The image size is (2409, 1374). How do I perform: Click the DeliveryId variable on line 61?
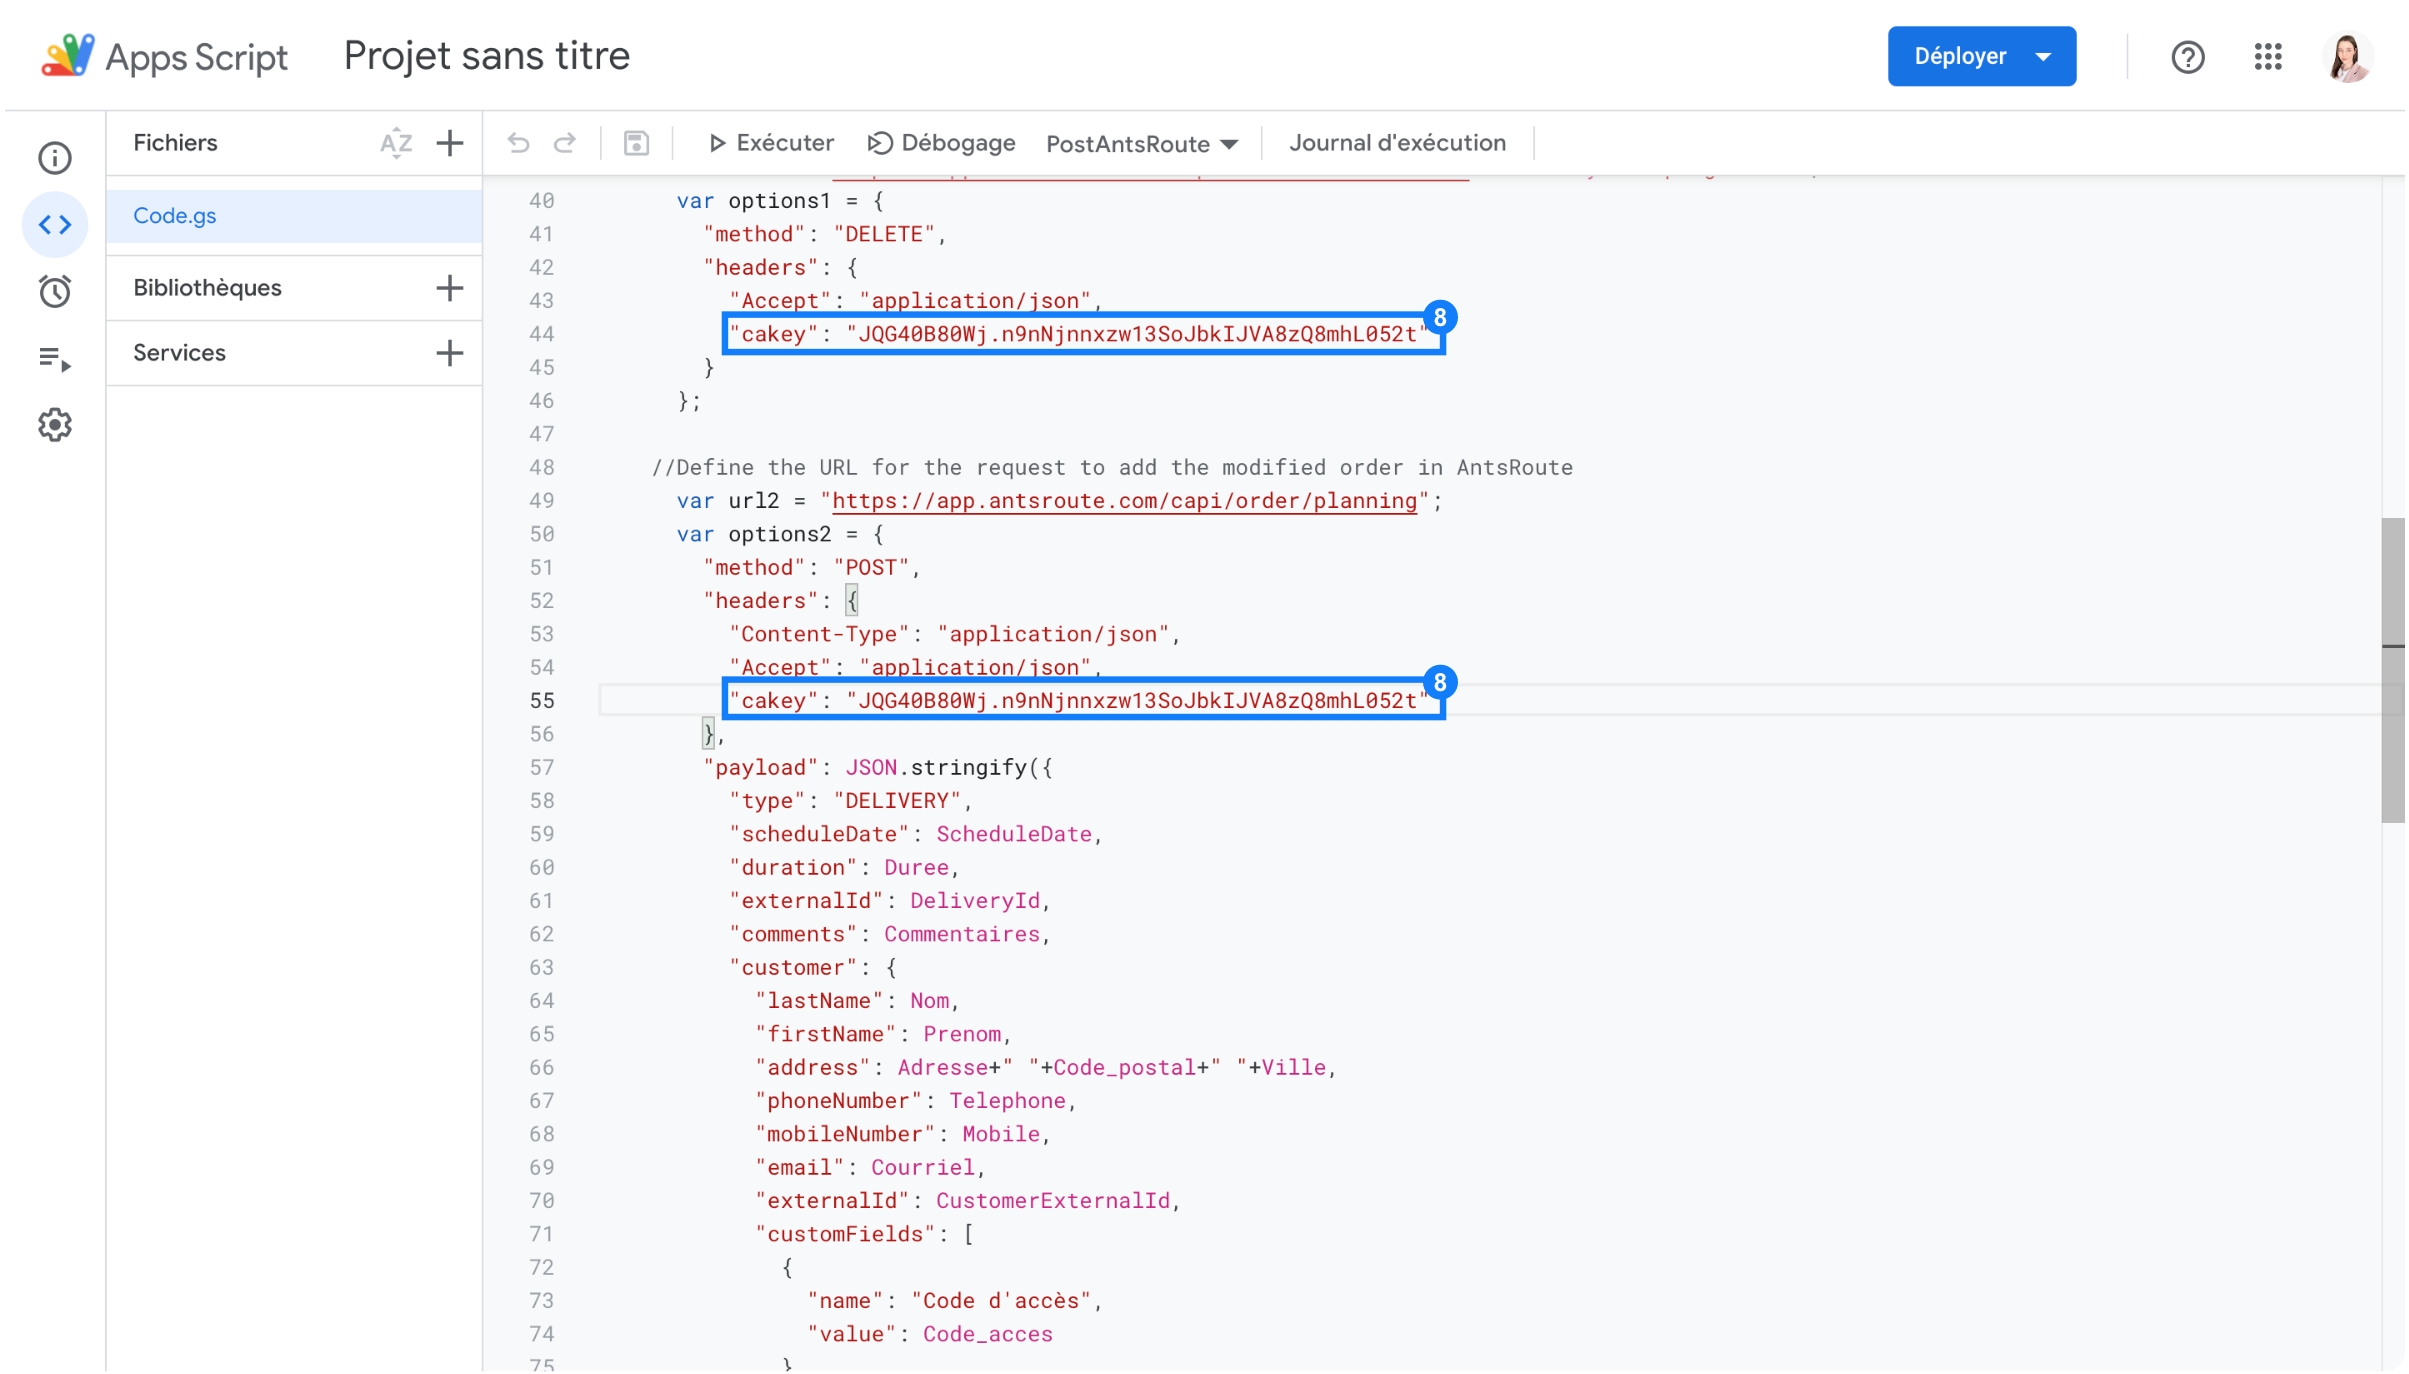(x=975, y=901)
